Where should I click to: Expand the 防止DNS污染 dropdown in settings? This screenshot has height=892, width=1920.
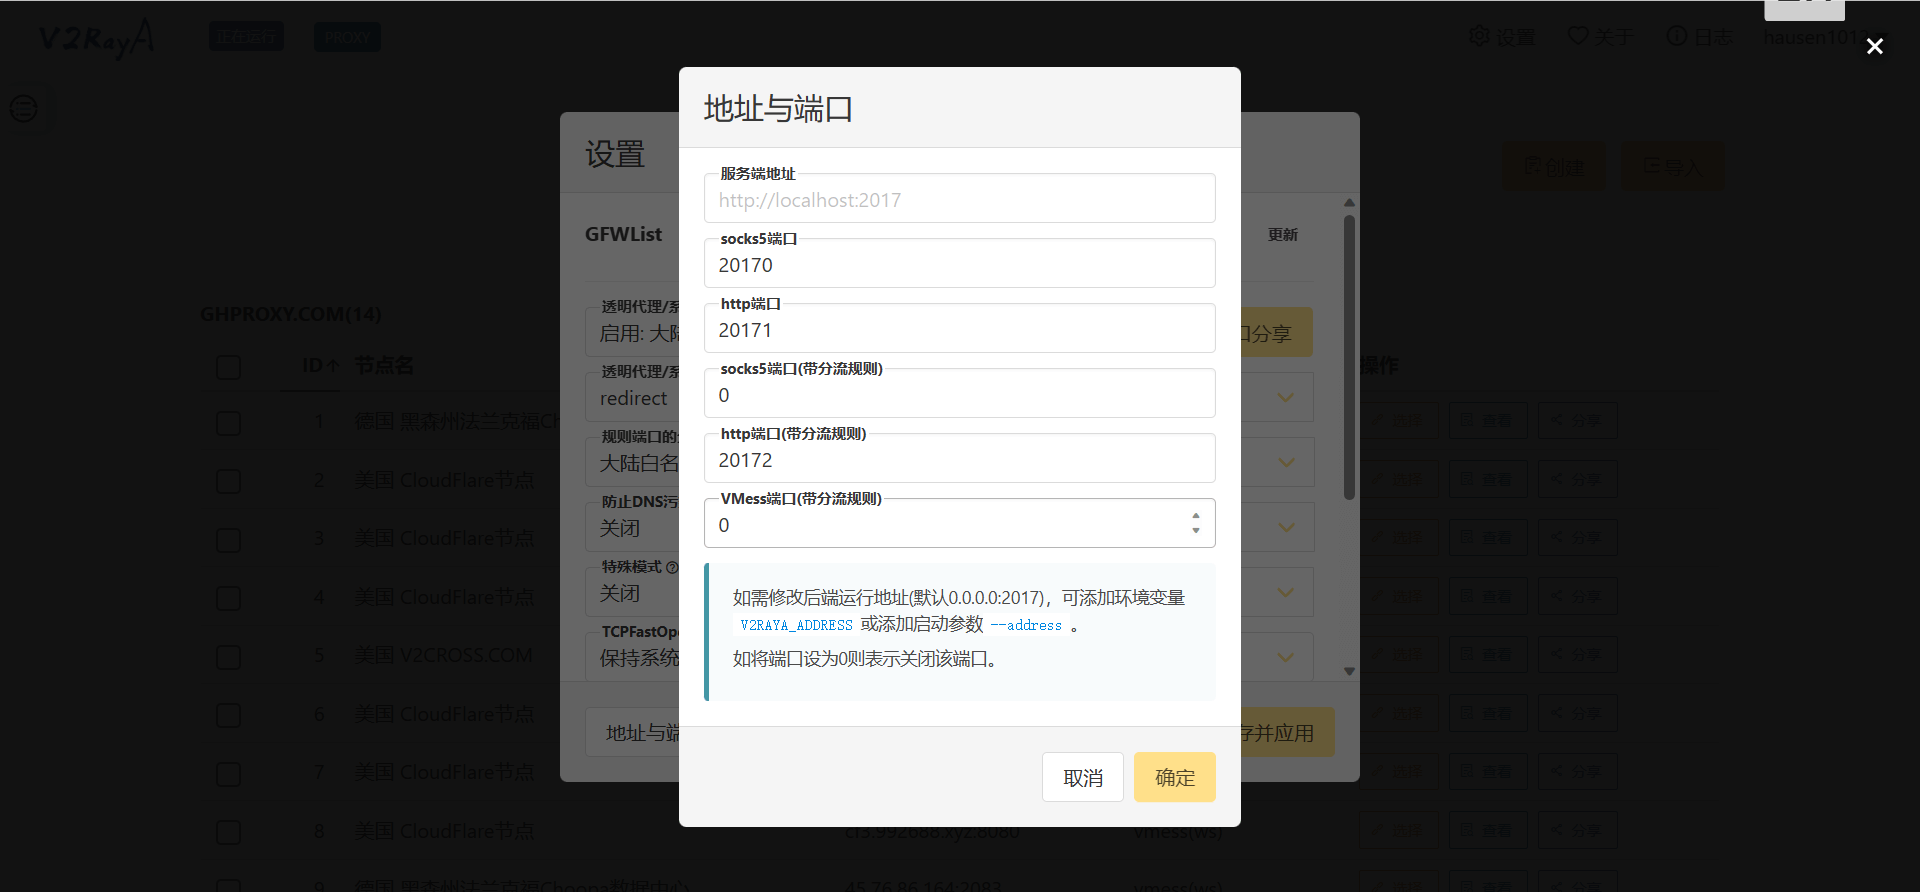[x=1286, y=527]
